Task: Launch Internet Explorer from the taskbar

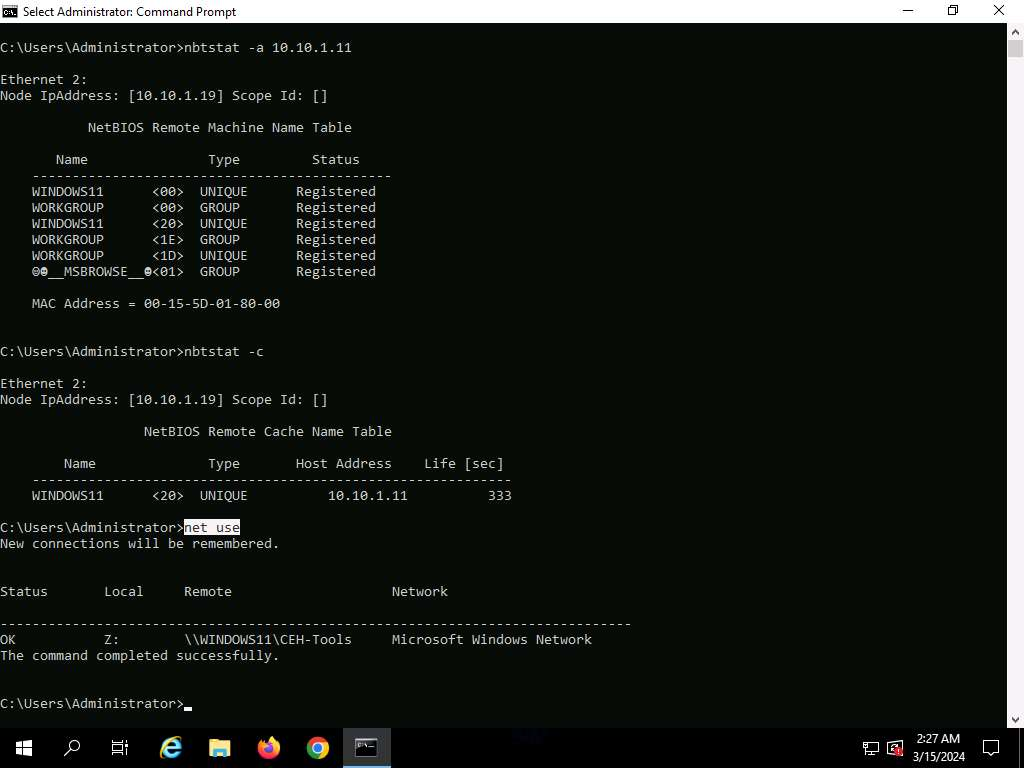Action: click(x=171, y=747)
